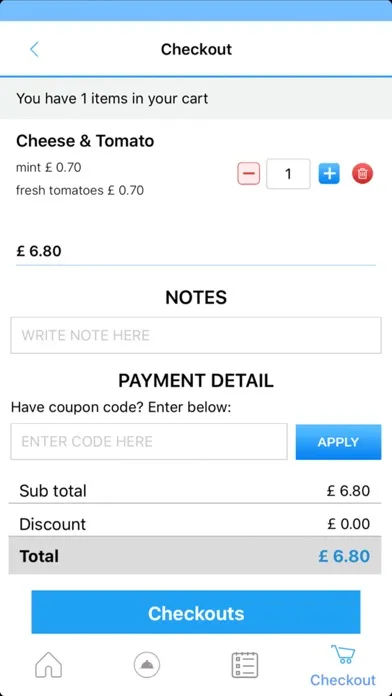Increase Cheese & Tomato quantity with plus

click(x=329, y=174)
